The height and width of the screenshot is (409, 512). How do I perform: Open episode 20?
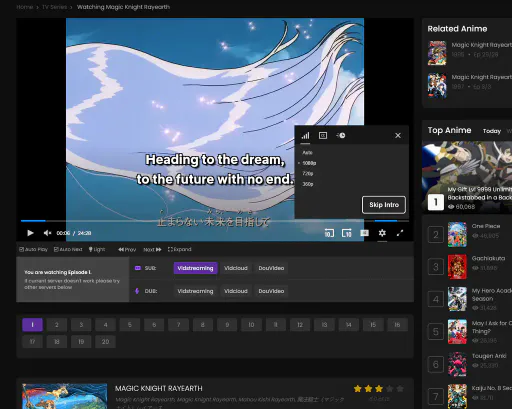[x=105, y=342]
